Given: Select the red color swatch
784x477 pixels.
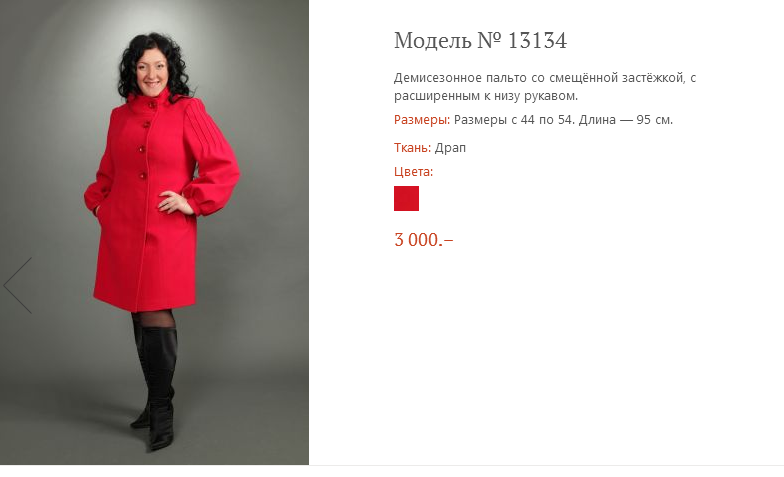Looking at the screenshot, I should 406,198.
